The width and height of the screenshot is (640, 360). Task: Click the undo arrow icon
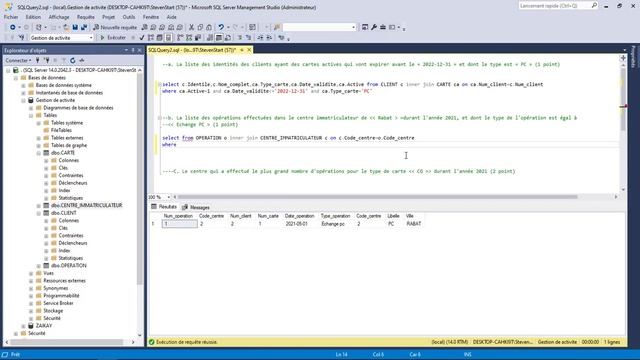[221, 27]
